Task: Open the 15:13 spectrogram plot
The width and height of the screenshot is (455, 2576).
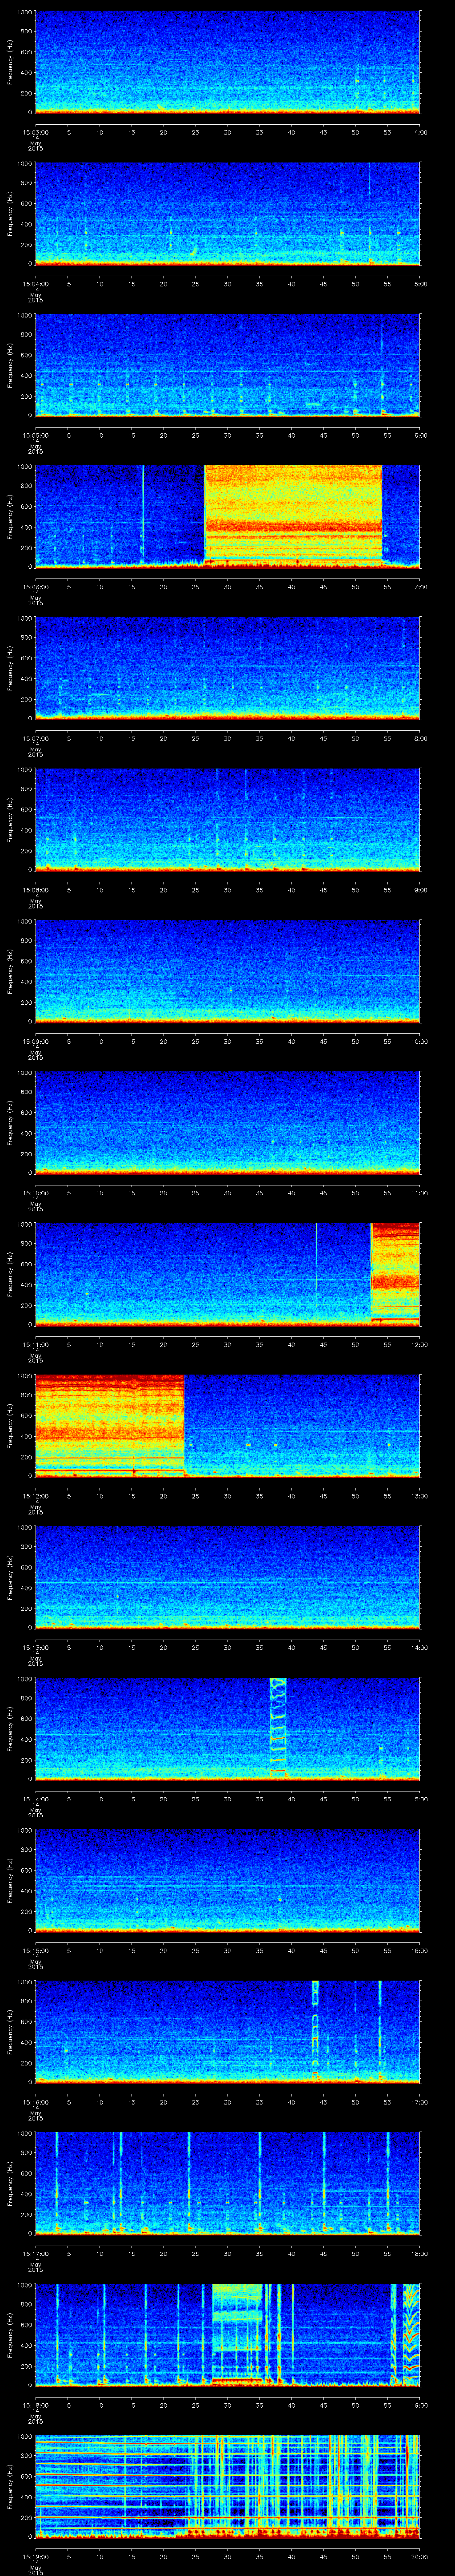Action: [x=227, y=1577]
